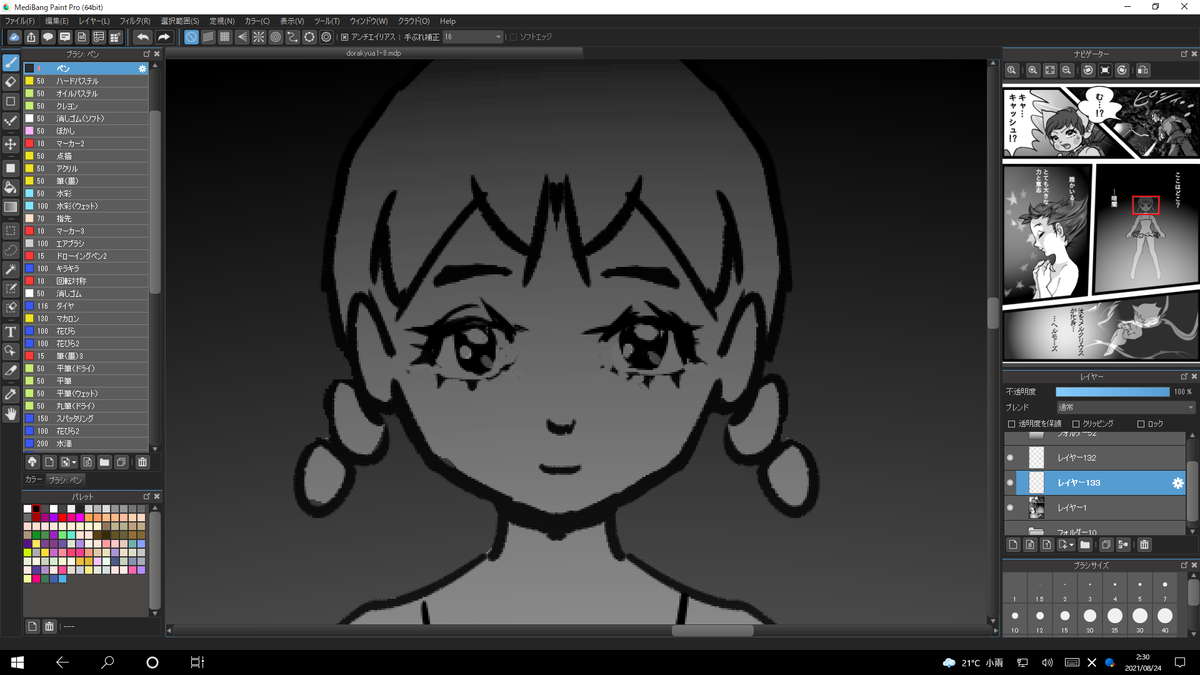Open the 手ぶれ補正 value dropdown
The height and width of the screenshot is (675, 1200).
(x=473, y=37)
